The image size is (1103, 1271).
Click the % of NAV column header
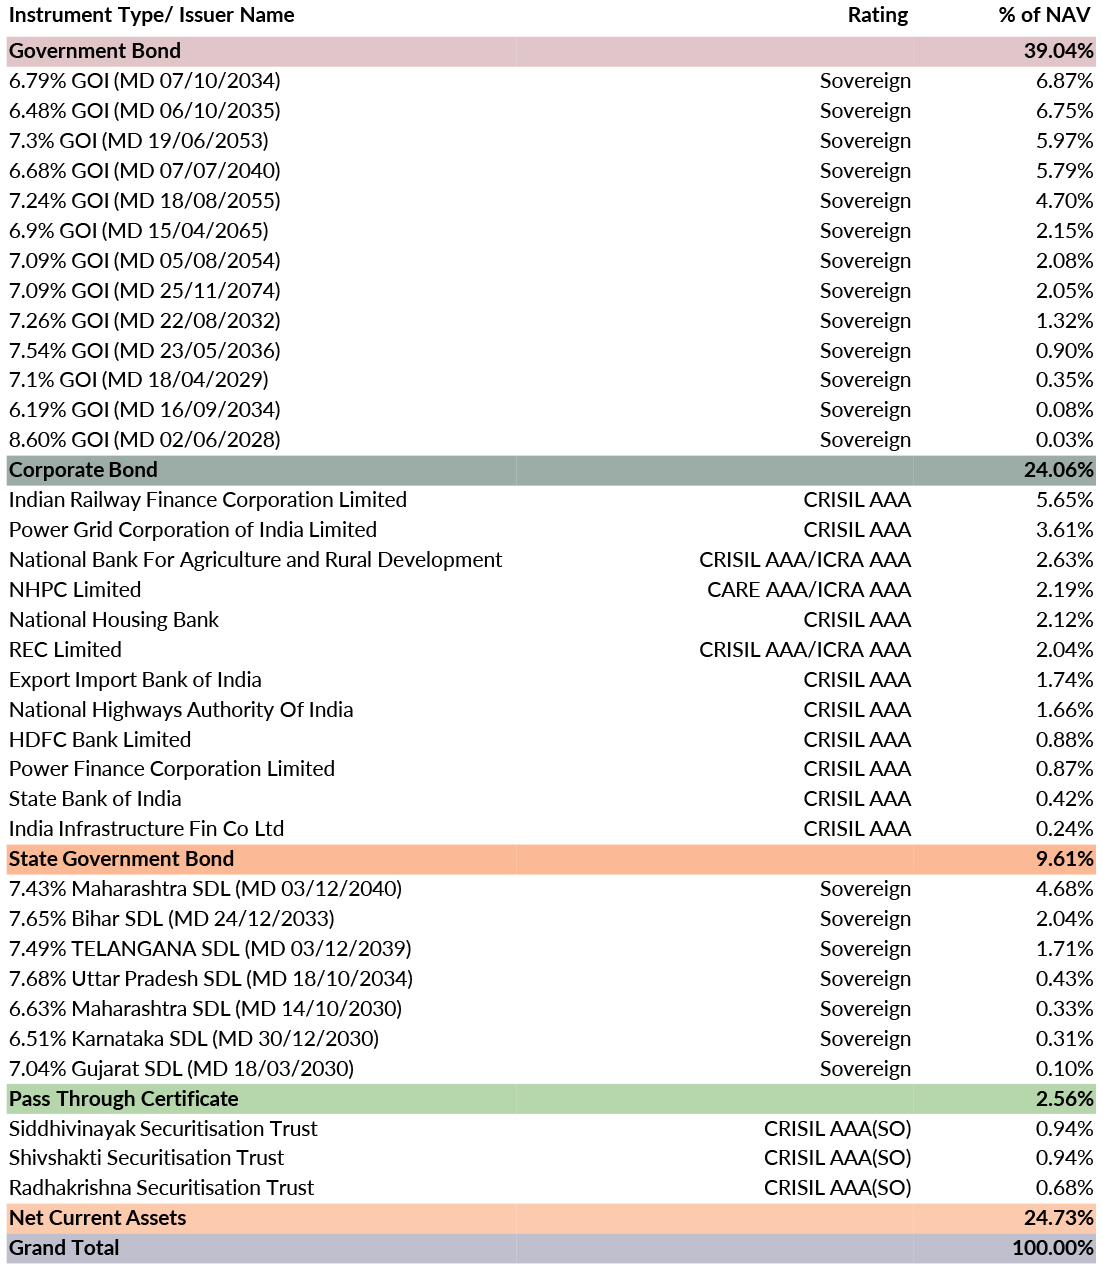(1044, 15)
